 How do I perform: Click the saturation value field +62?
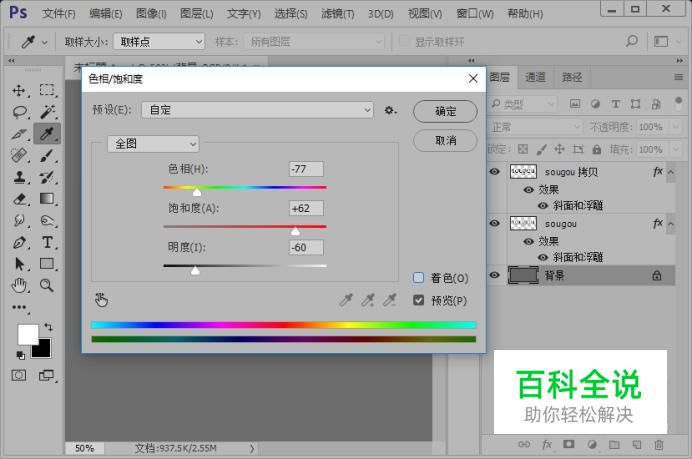pyautogui.click(x=306, y=208)
